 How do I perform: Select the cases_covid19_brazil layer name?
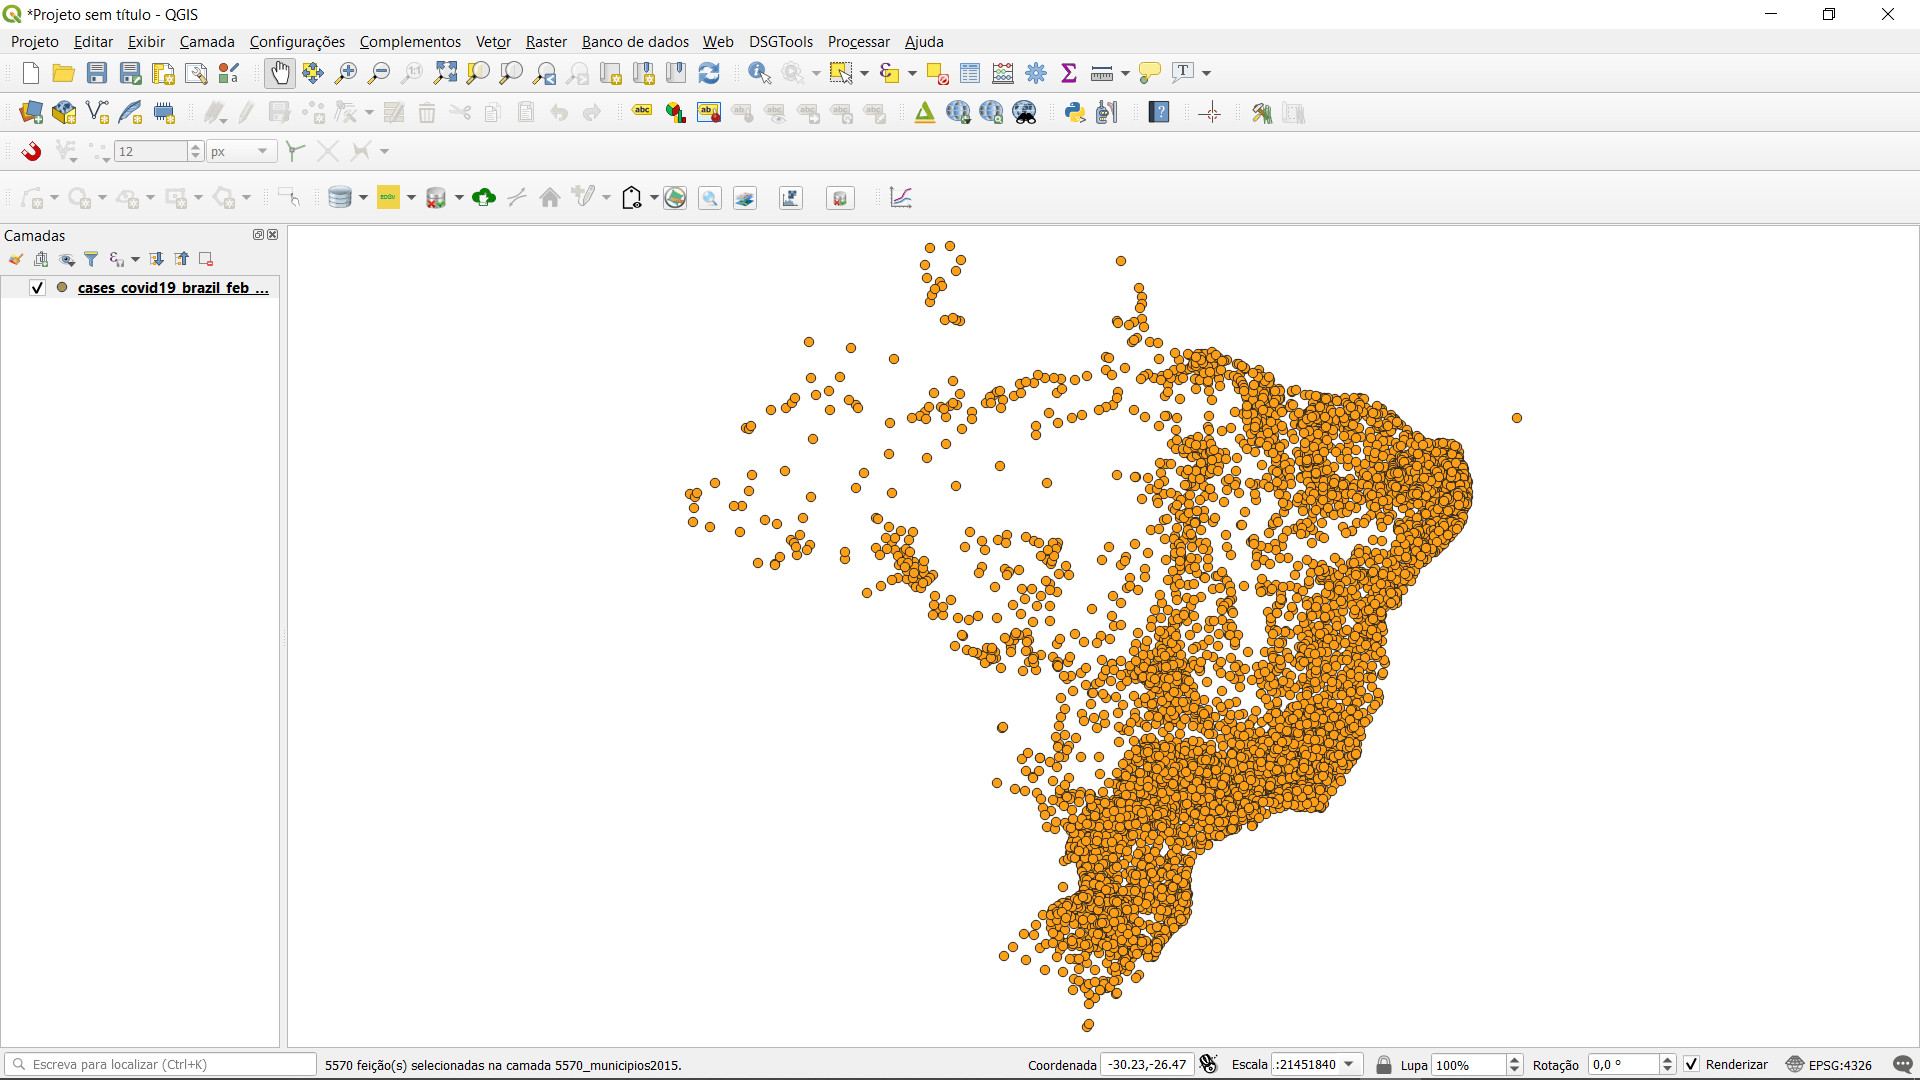(x=173, y=288)
